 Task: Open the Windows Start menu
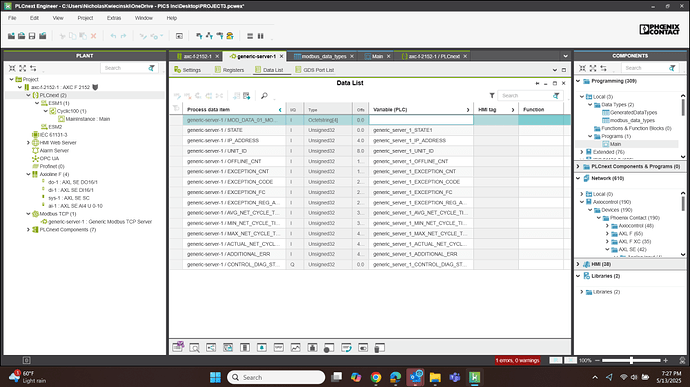[215, 377]
